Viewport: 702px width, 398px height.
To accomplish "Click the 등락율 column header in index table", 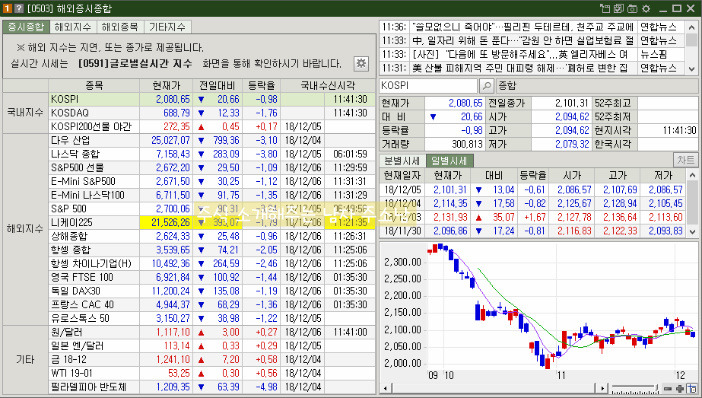I will click(261, 85).
